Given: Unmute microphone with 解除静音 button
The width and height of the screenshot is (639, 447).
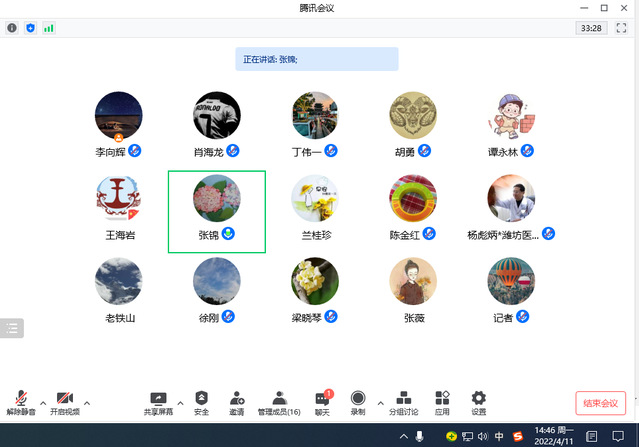Looking at the screenshot, I should [x=21, y=402].
